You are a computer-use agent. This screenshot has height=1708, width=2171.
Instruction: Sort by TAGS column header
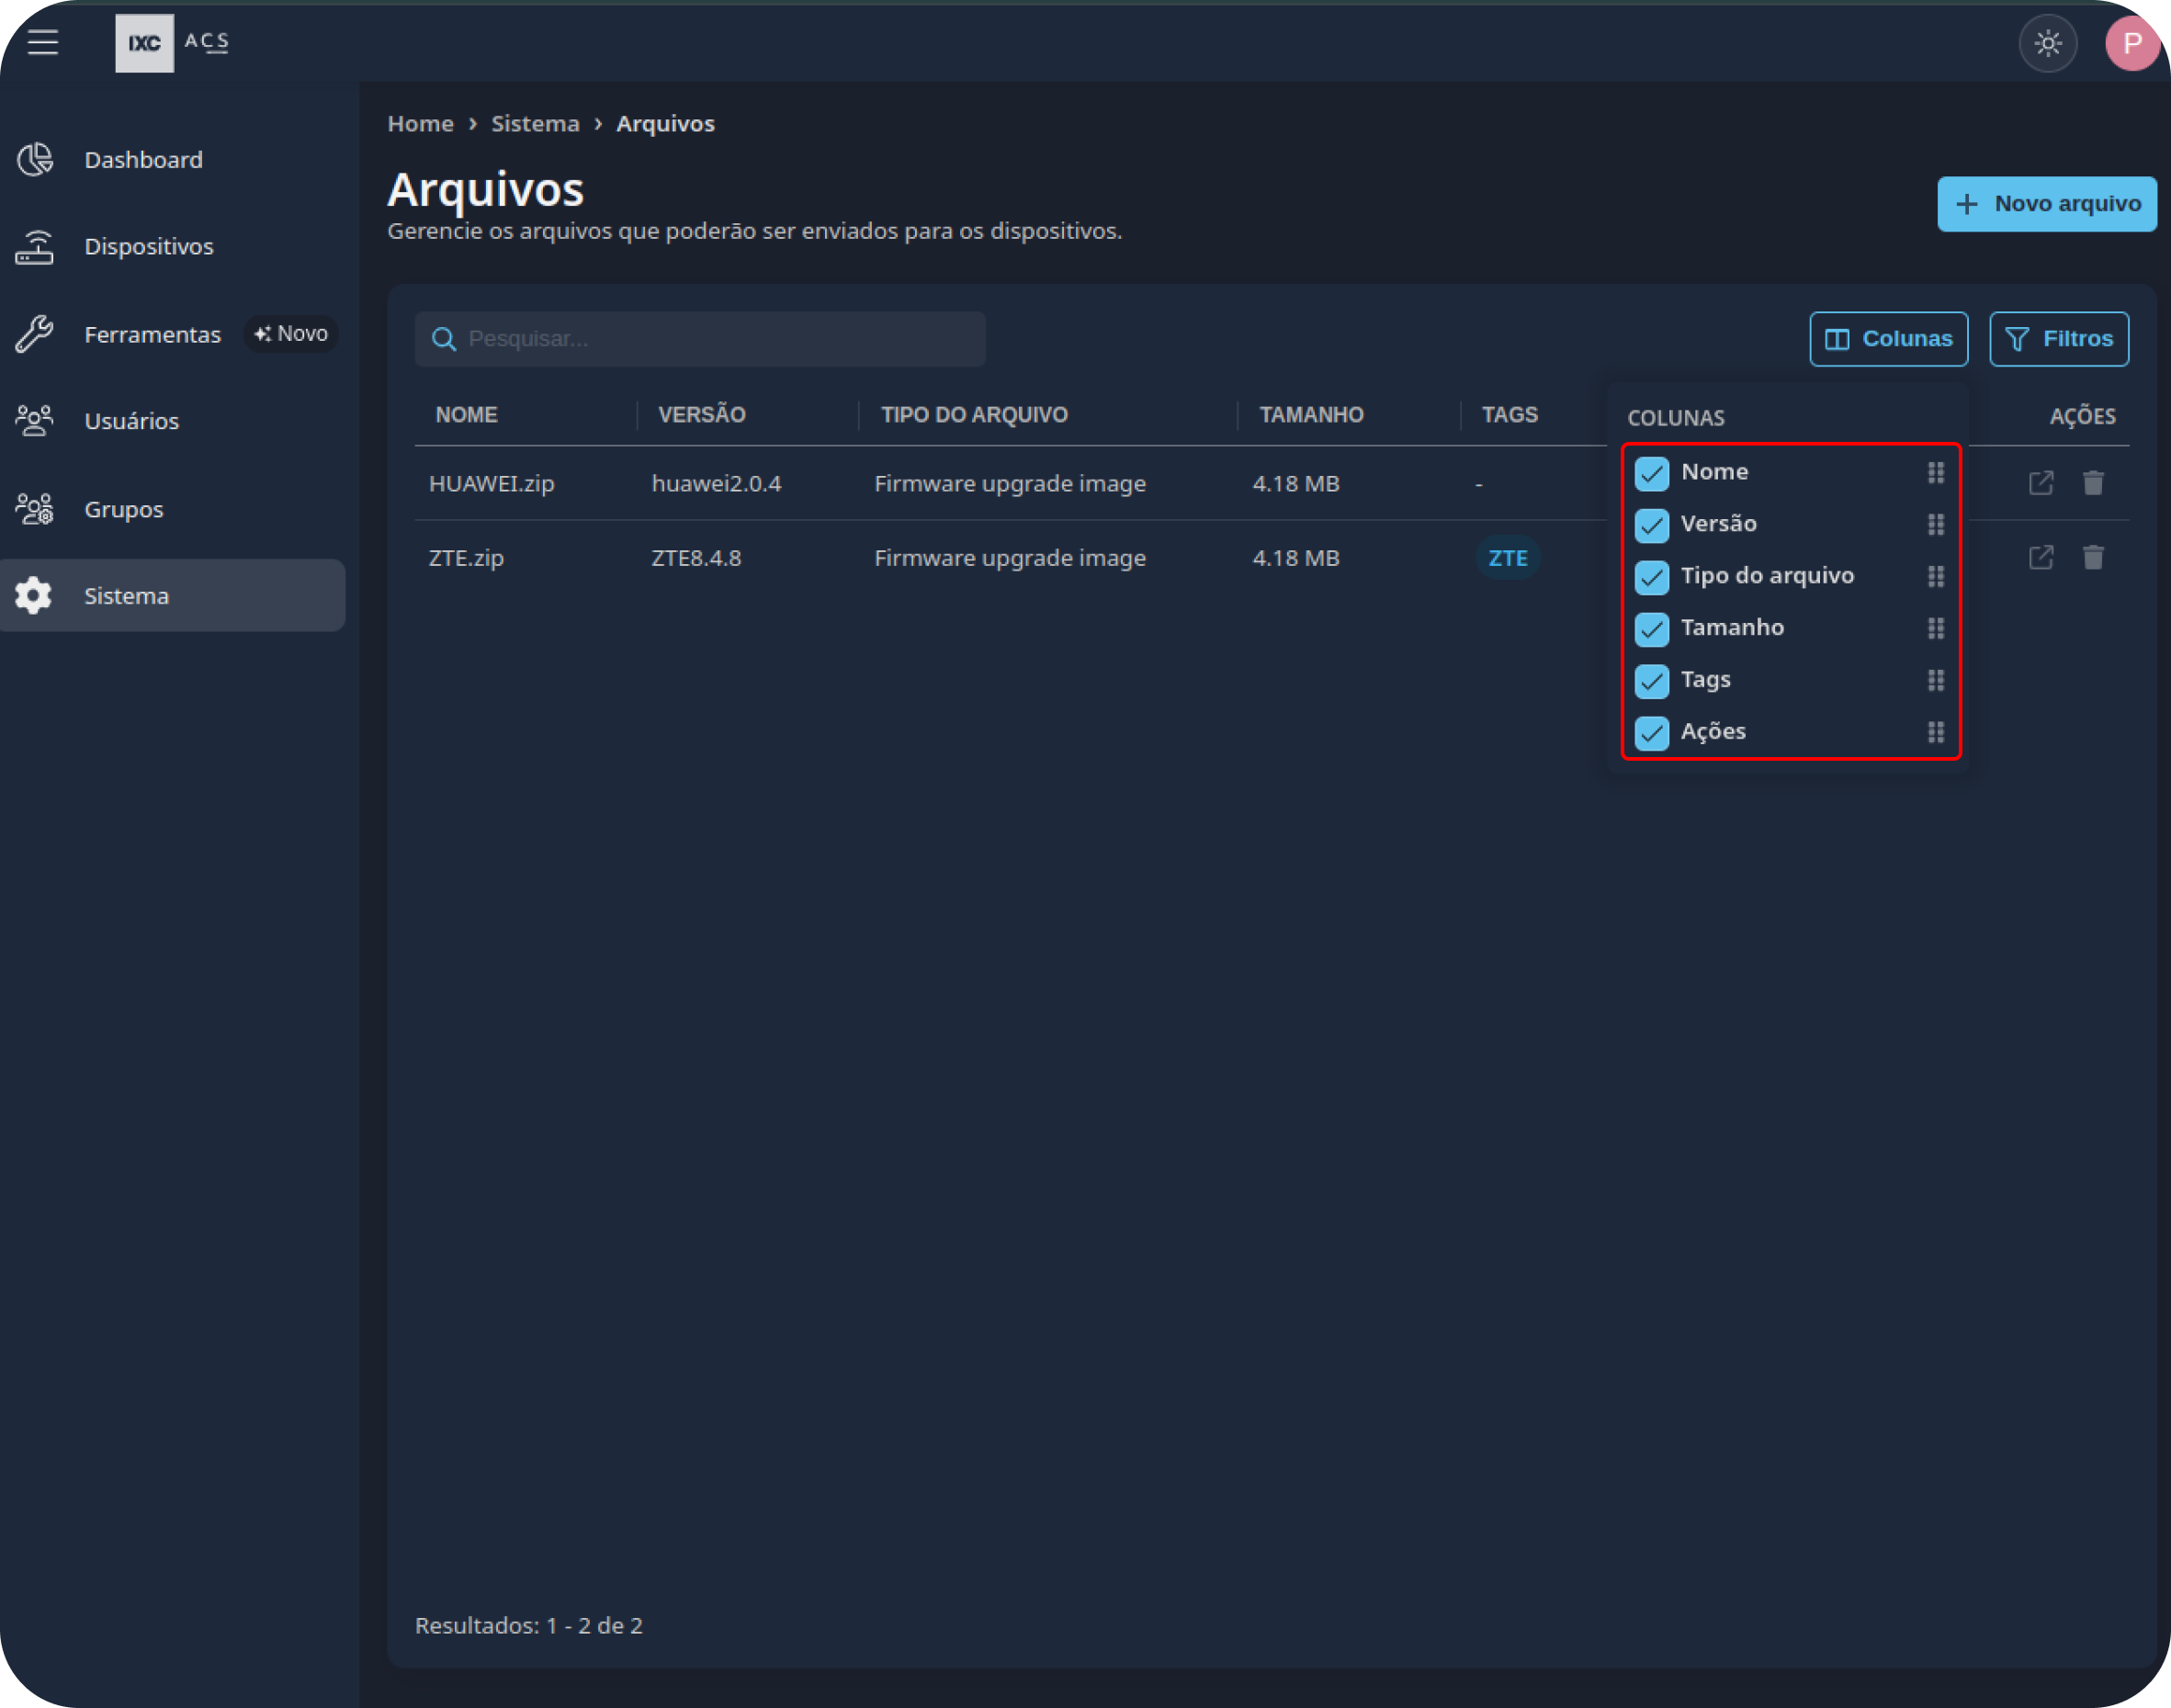click(1509, 415)
